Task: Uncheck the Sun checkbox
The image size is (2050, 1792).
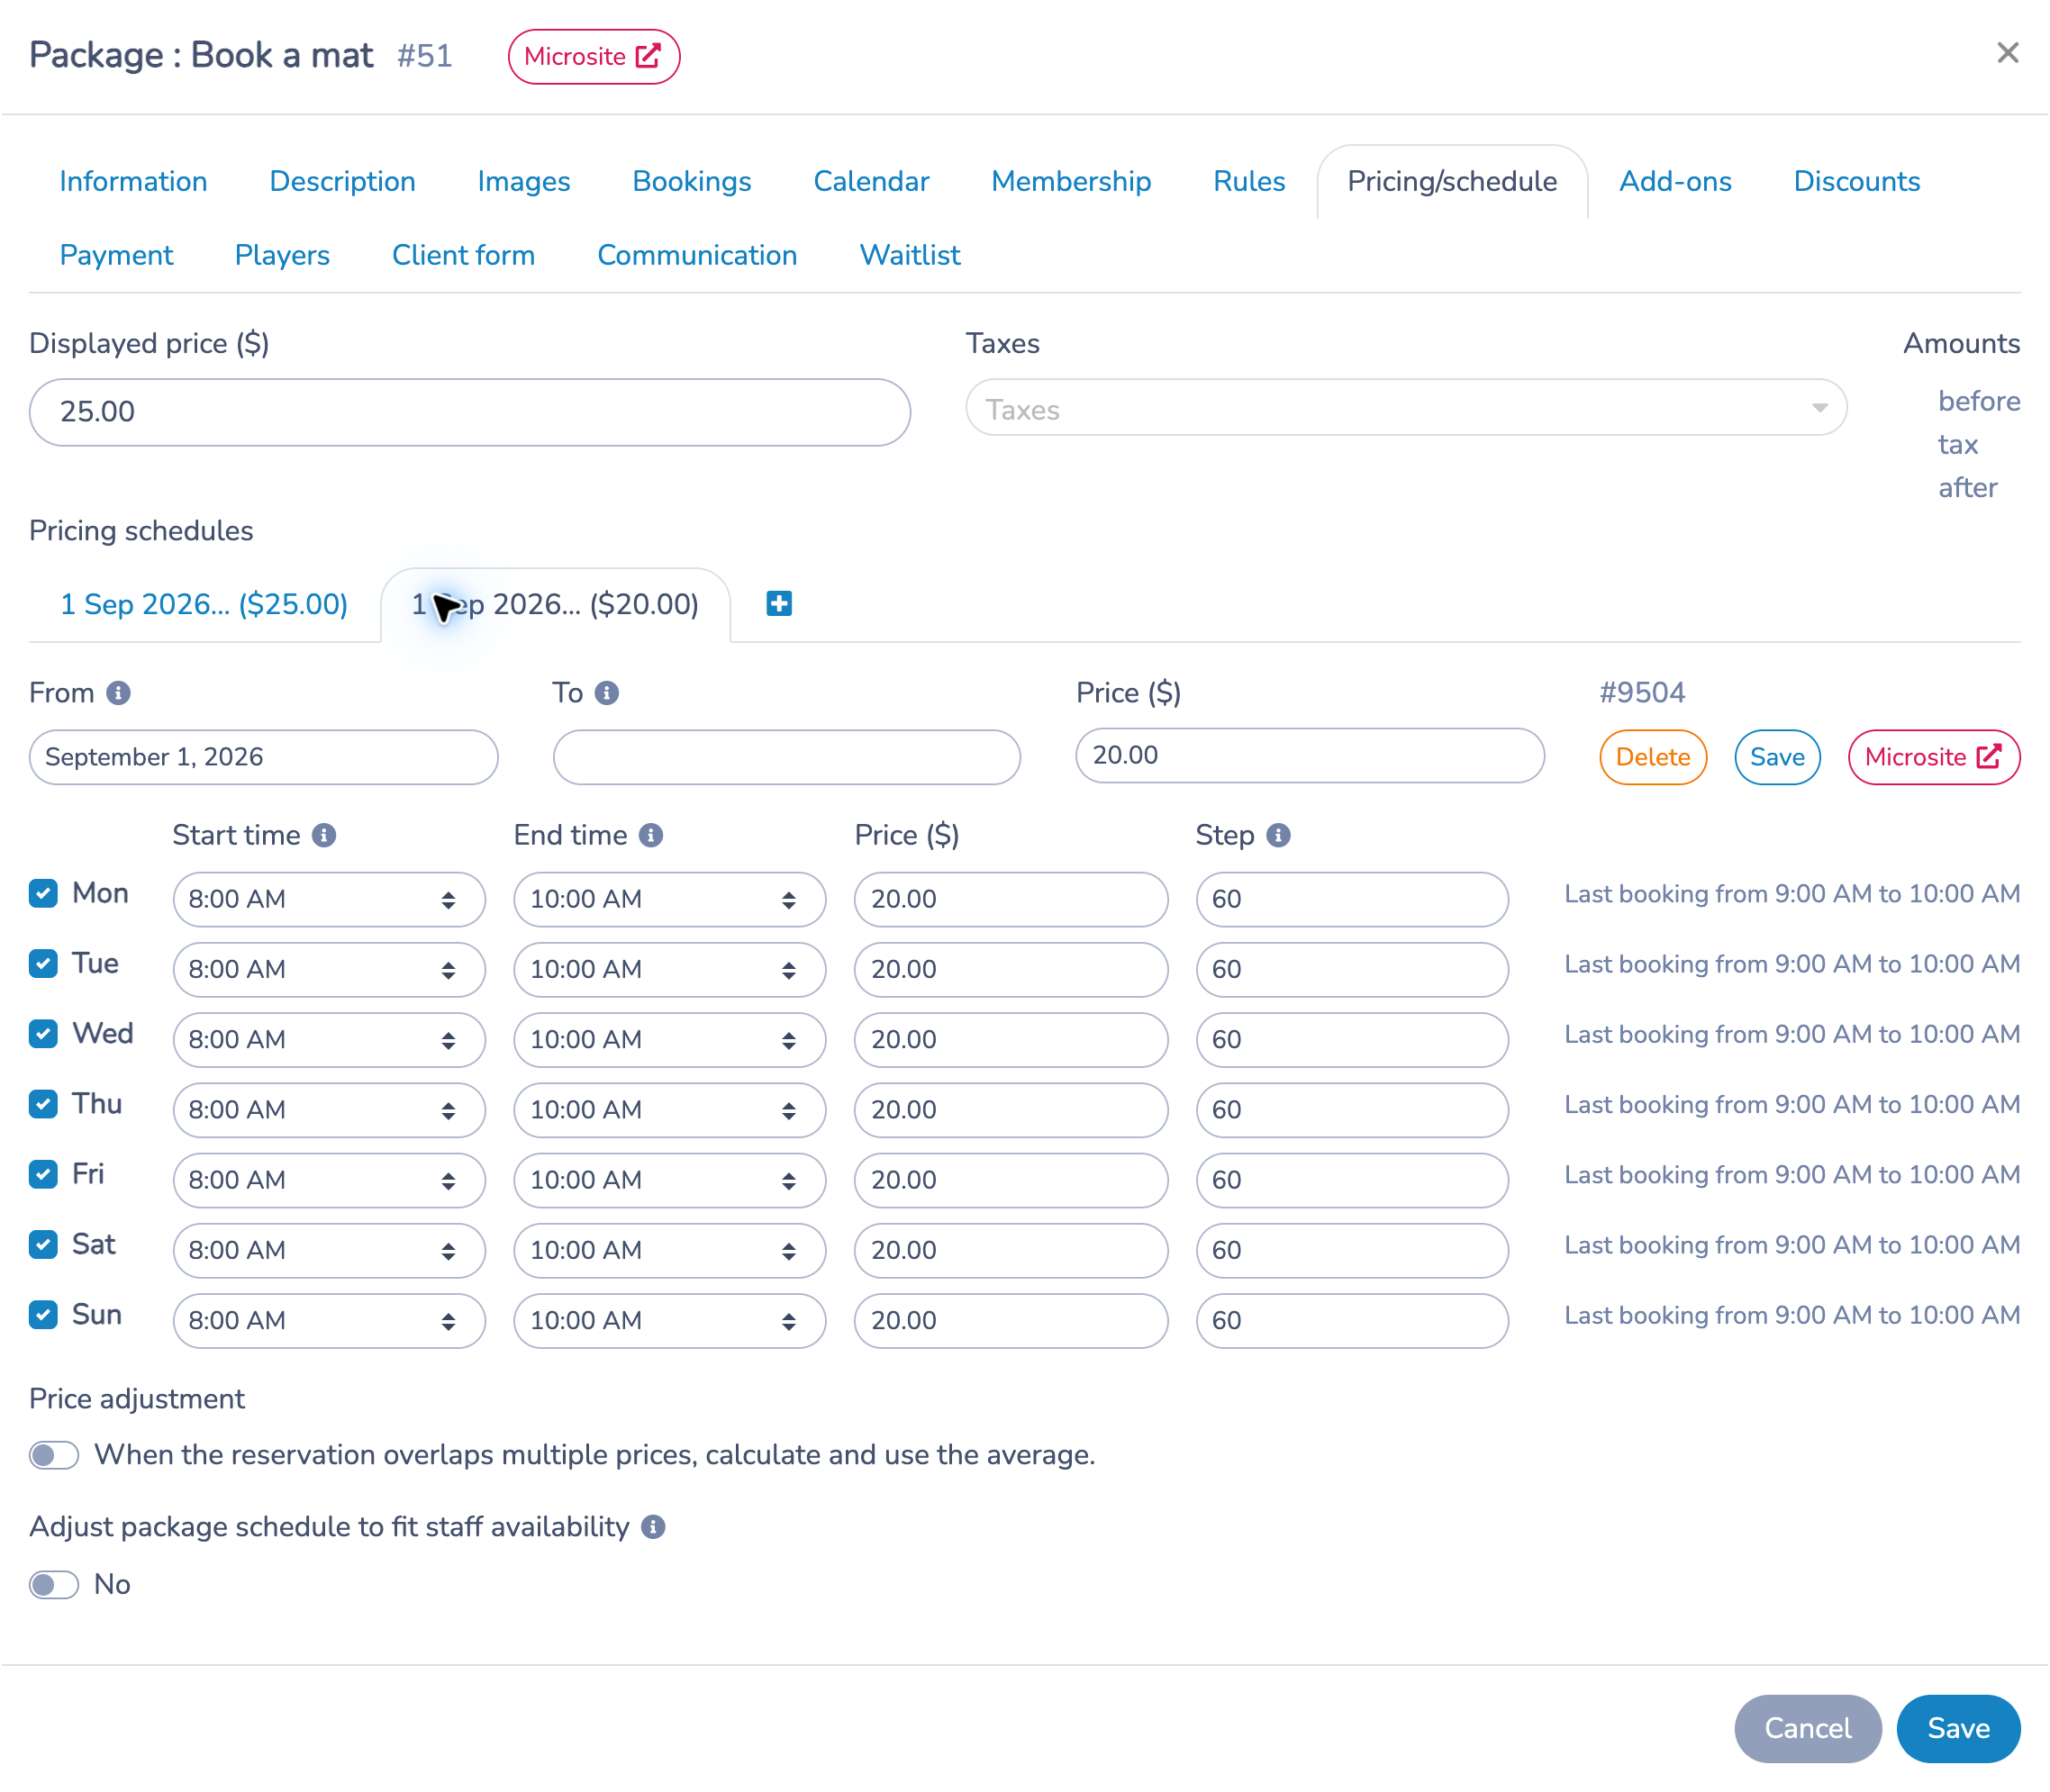Action: pyautogui.click(x=43, y=1314)
